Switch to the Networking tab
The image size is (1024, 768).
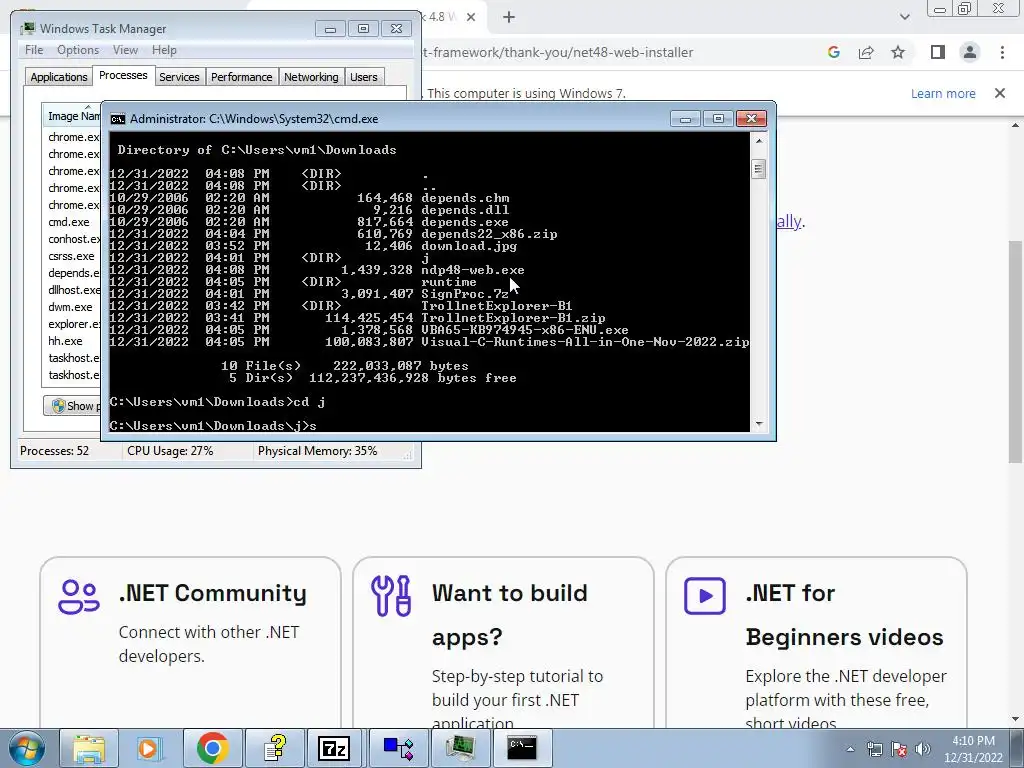[x=311, y=77]
